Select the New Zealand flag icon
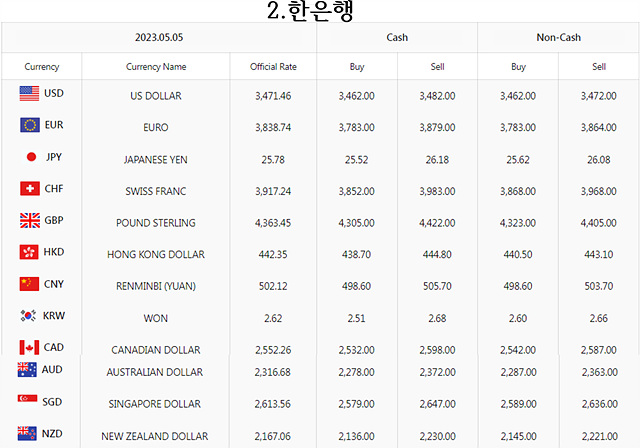The width and height of the screenshot is (640, 448). coord(27,433)
